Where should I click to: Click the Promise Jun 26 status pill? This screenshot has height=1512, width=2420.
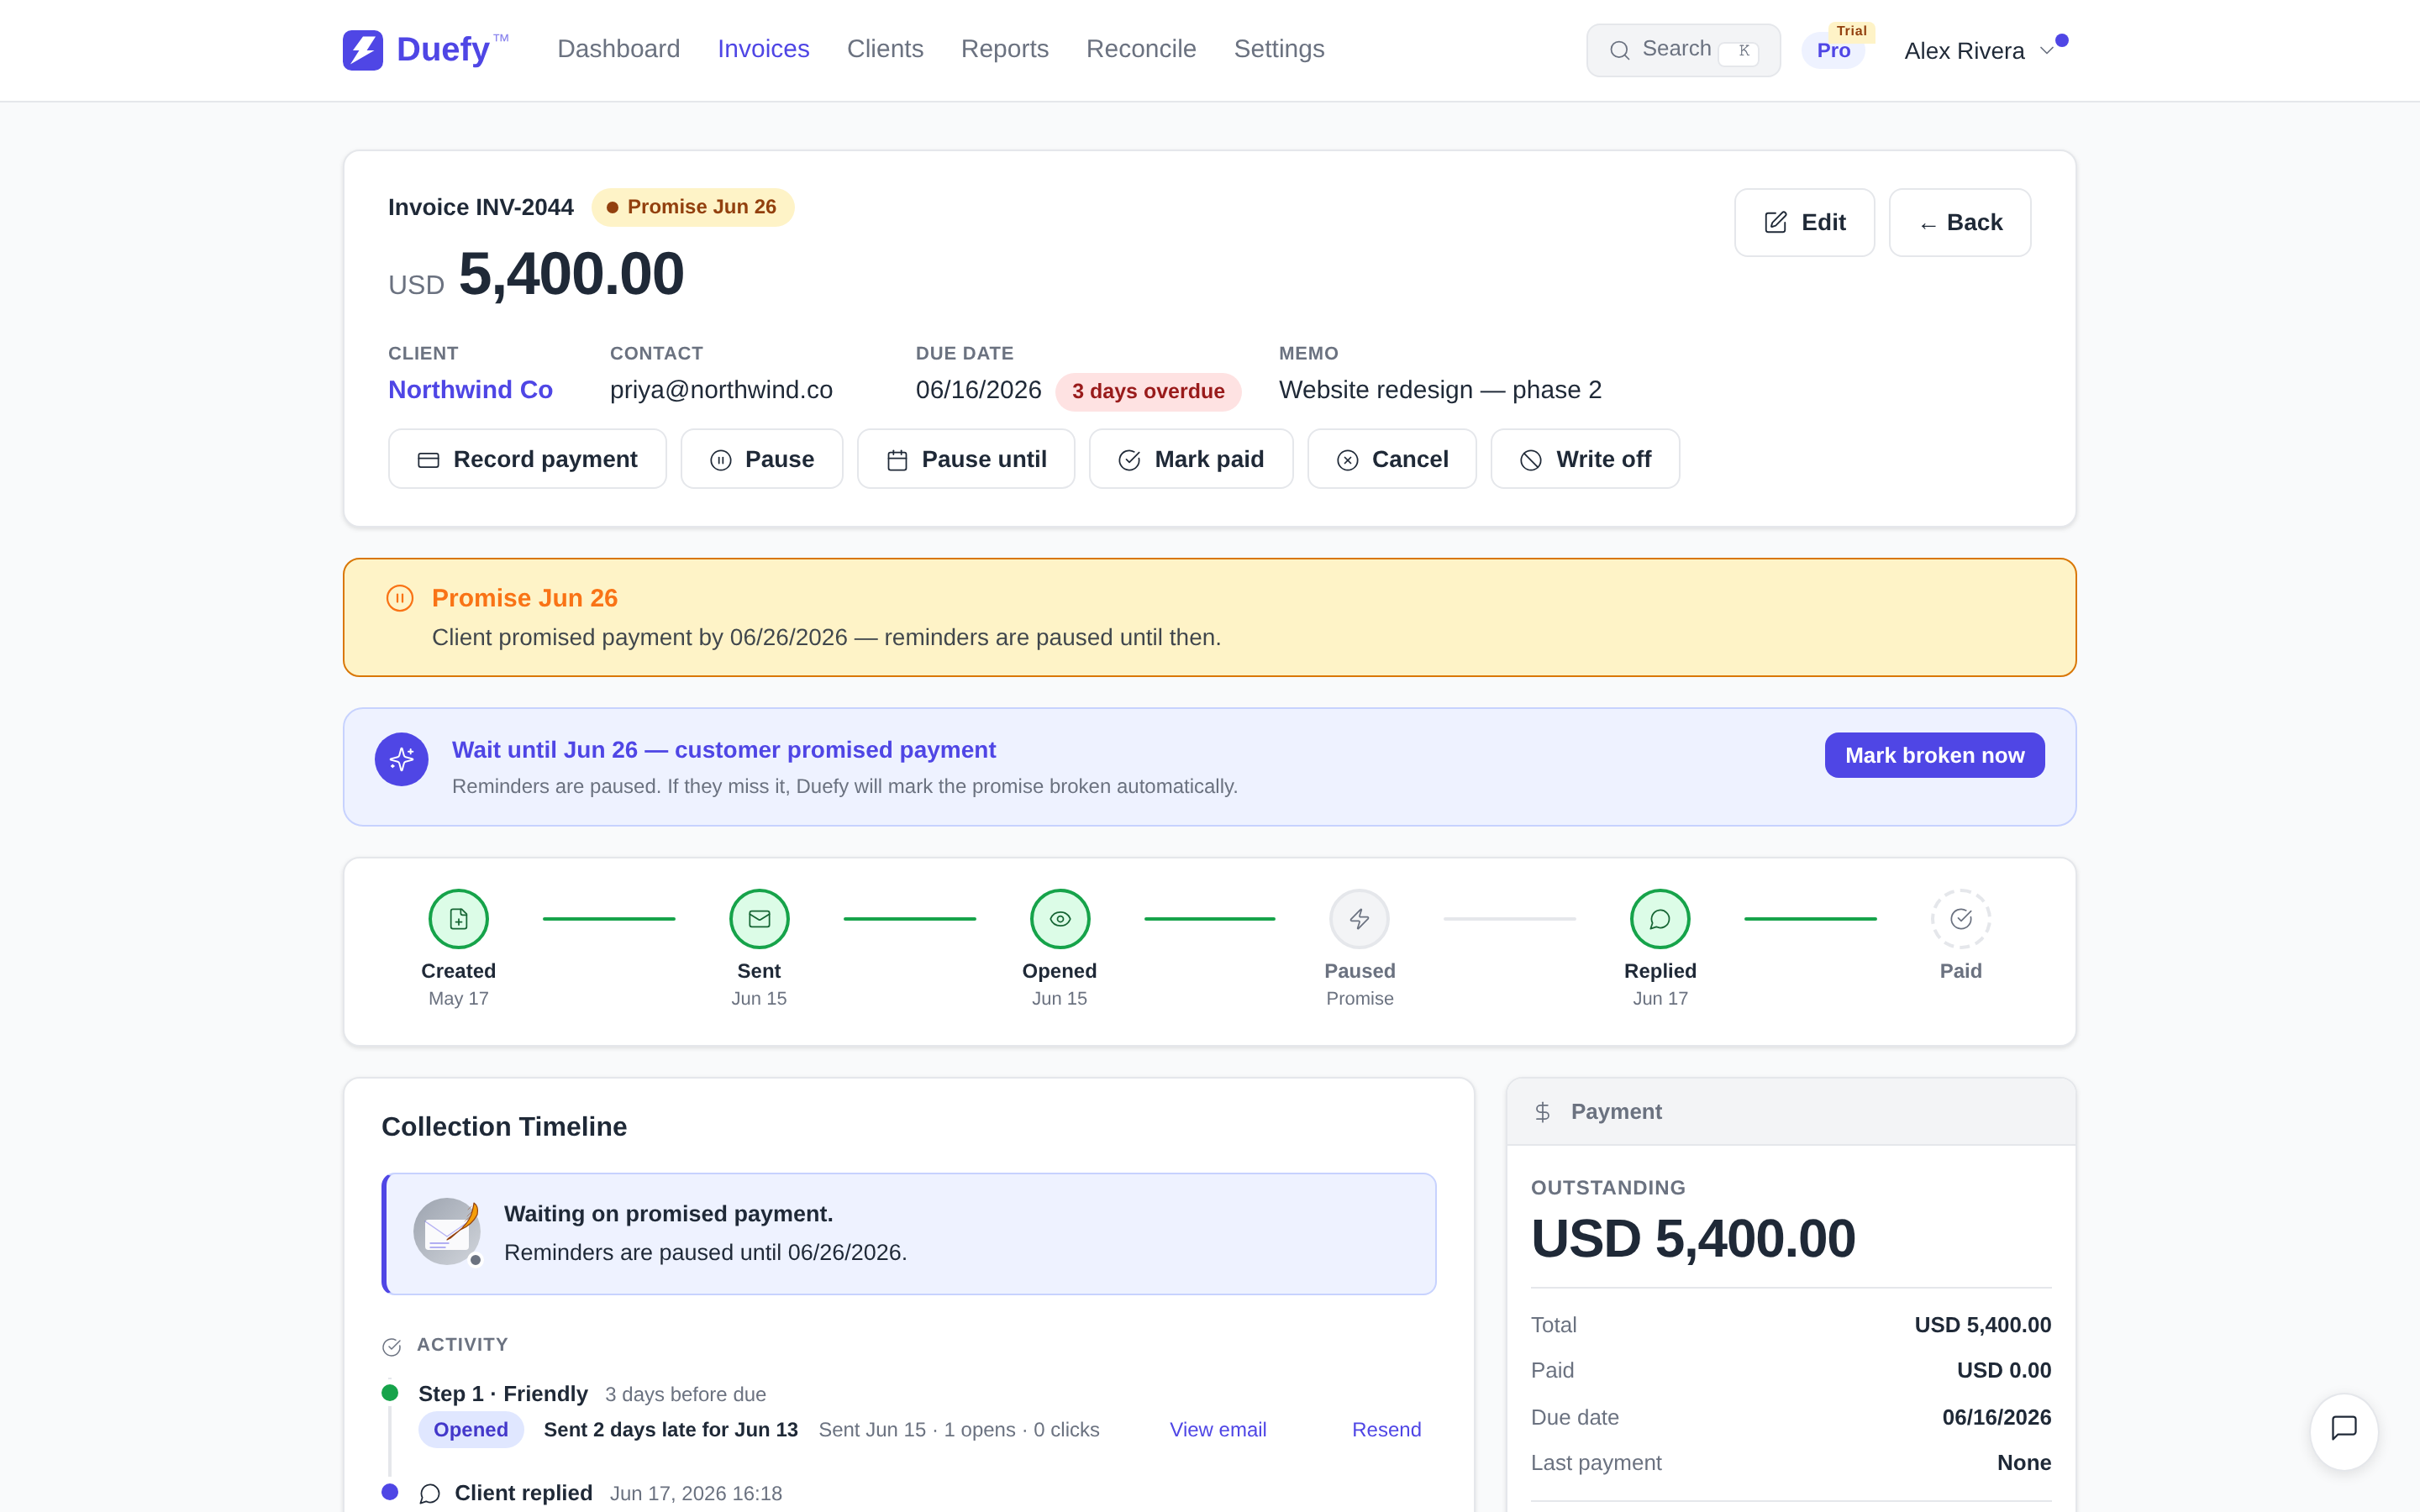692,207
